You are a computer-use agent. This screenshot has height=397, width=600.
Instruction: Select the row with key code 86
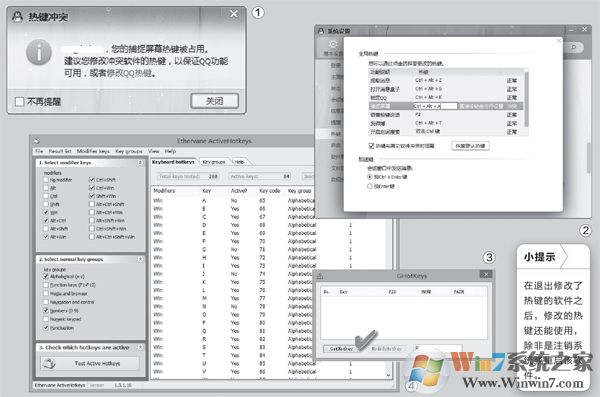[233, 371]
